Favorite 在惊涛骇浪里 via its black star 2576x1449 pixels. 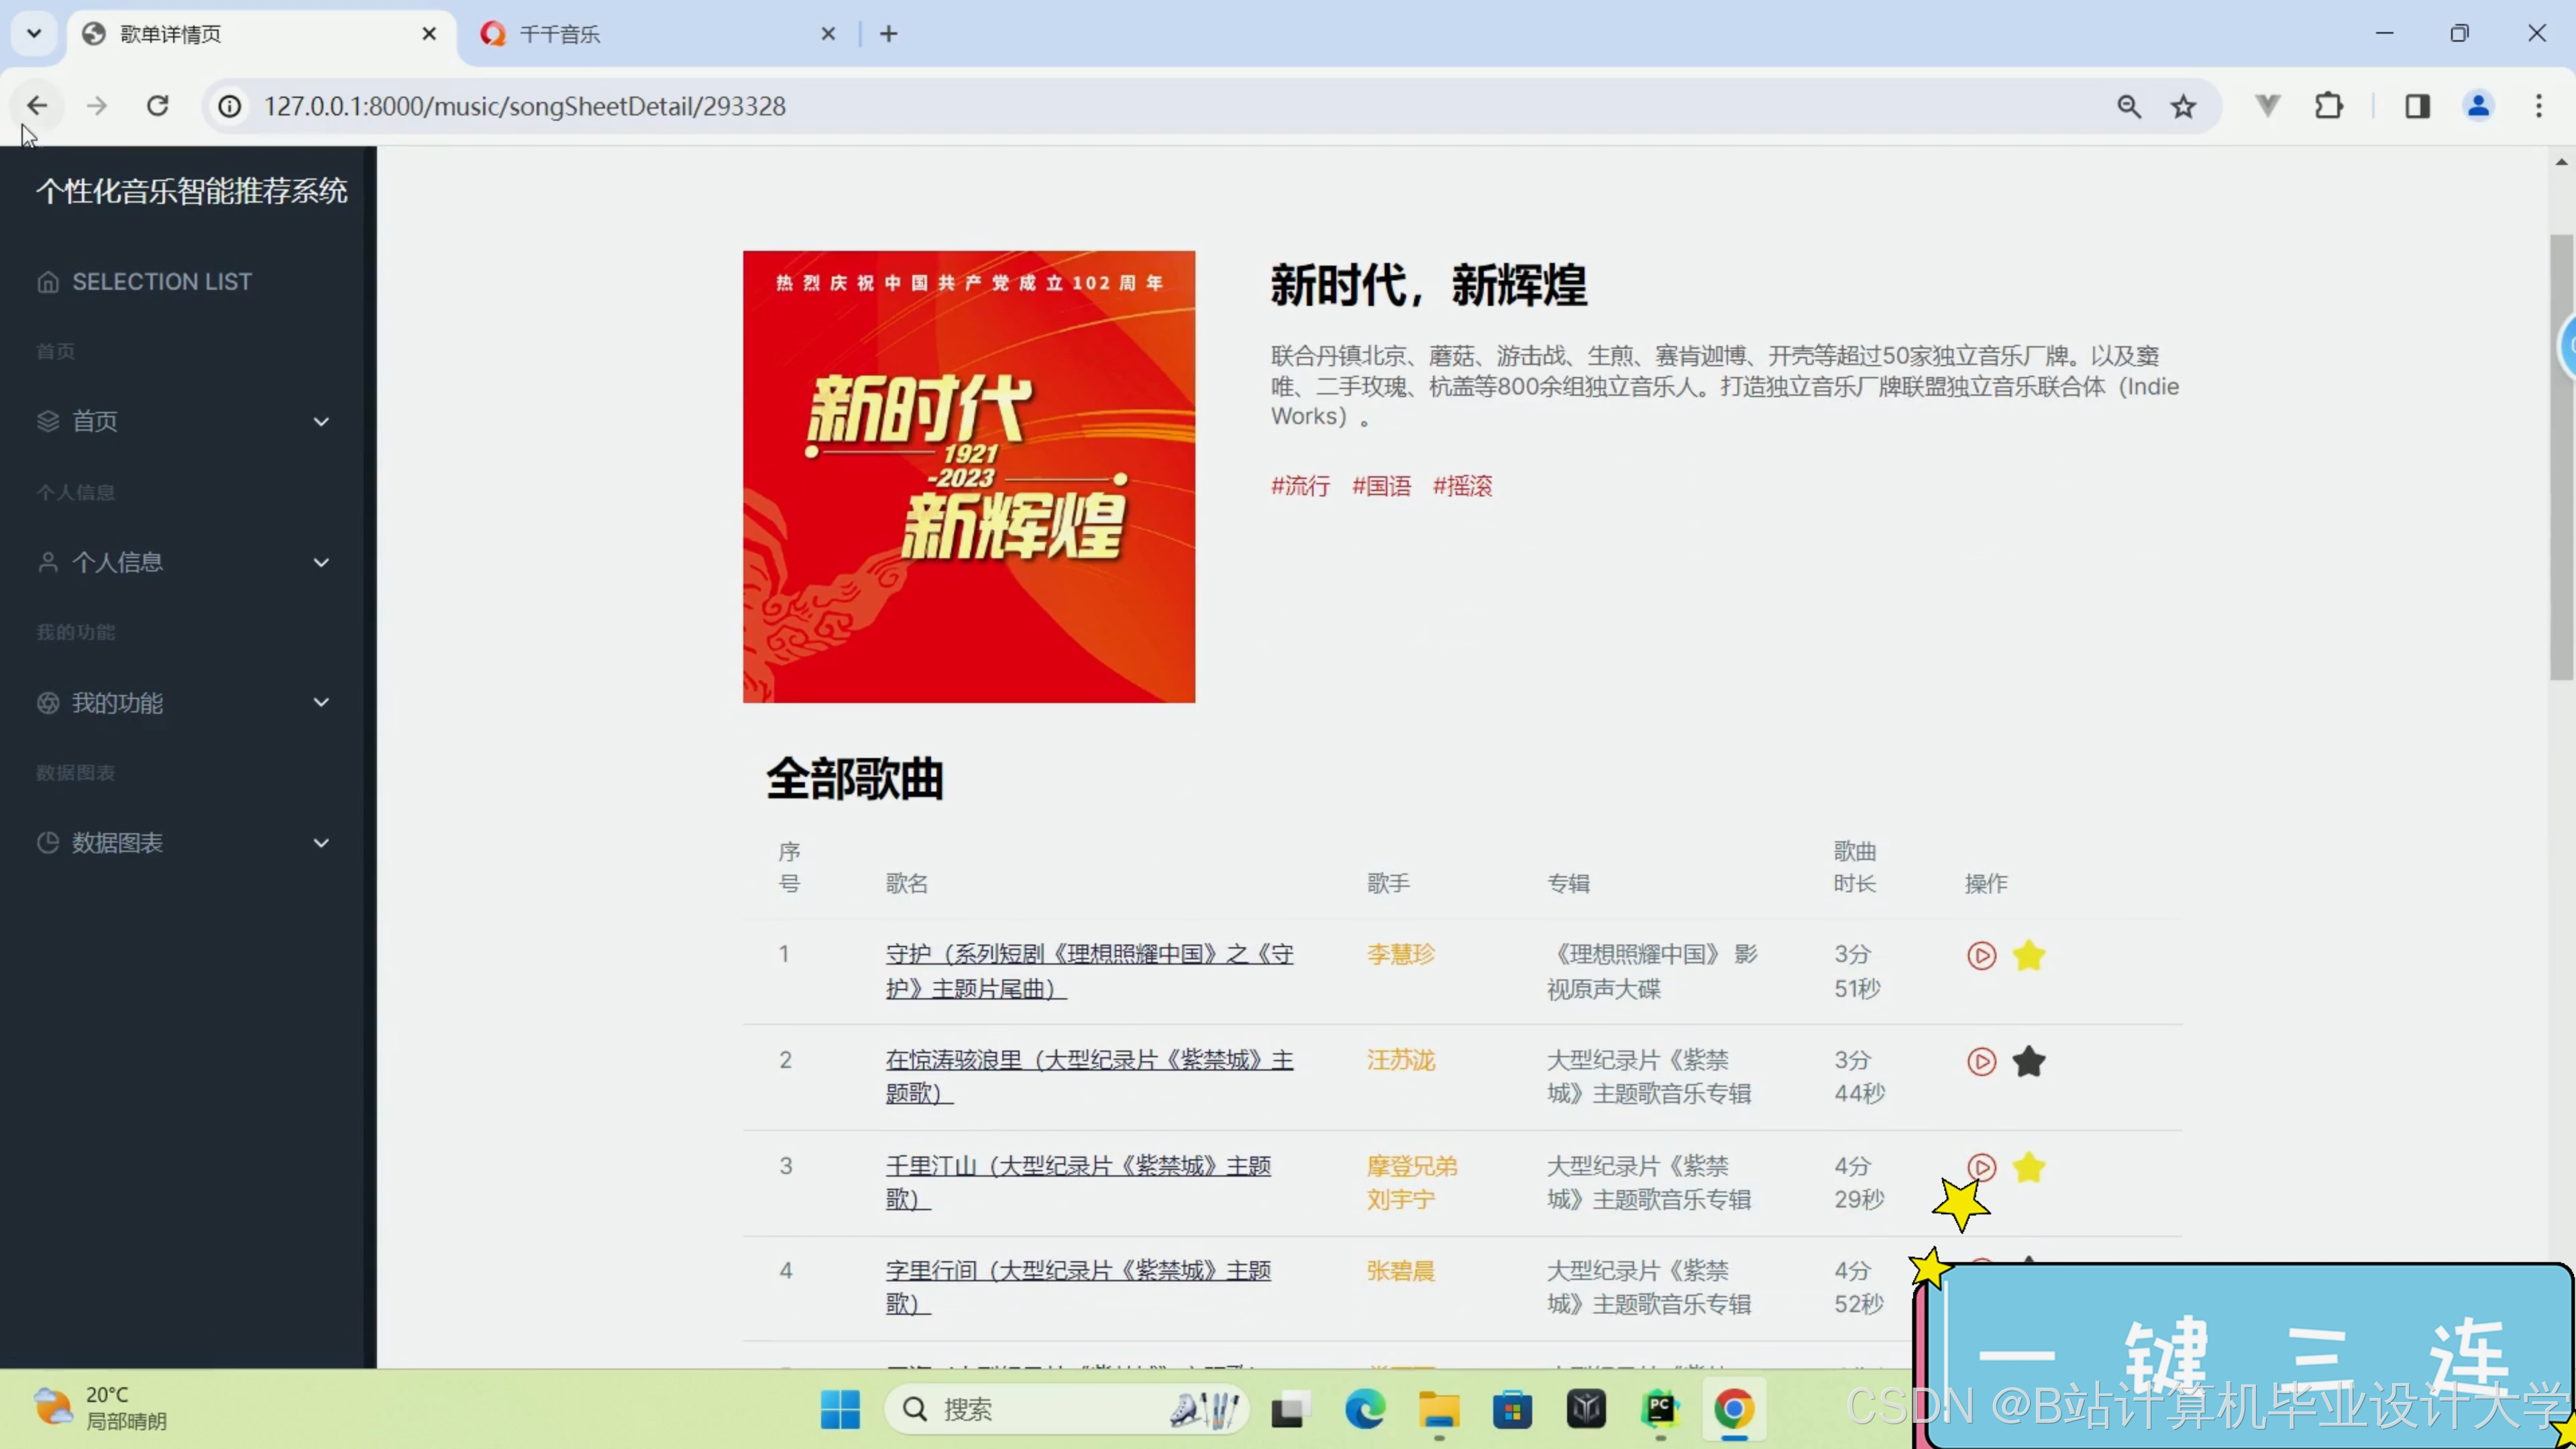2028,1061
